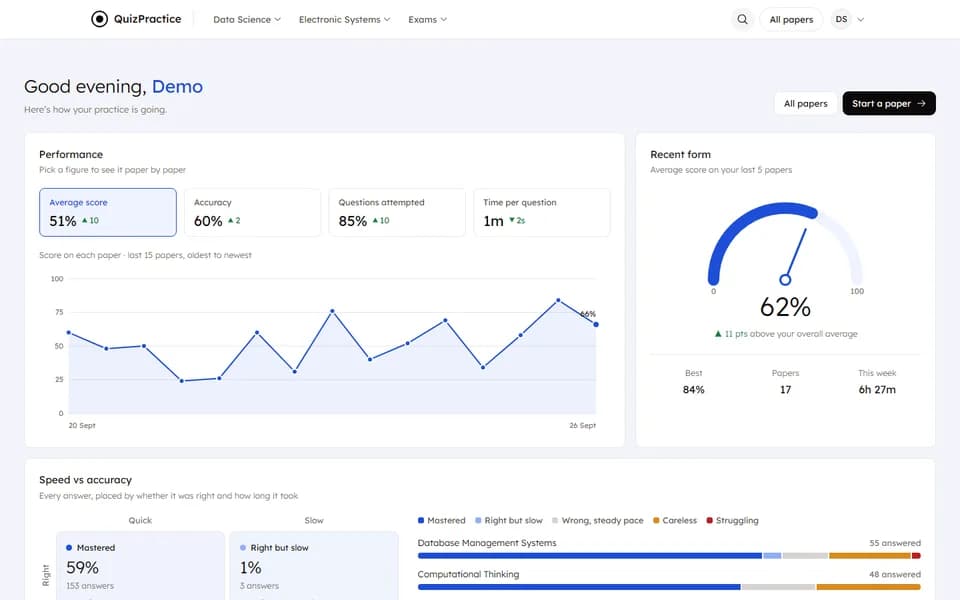This screenshot has width=960, height=600.
Task: Click the Papers count 17
Action: [786, 389]
